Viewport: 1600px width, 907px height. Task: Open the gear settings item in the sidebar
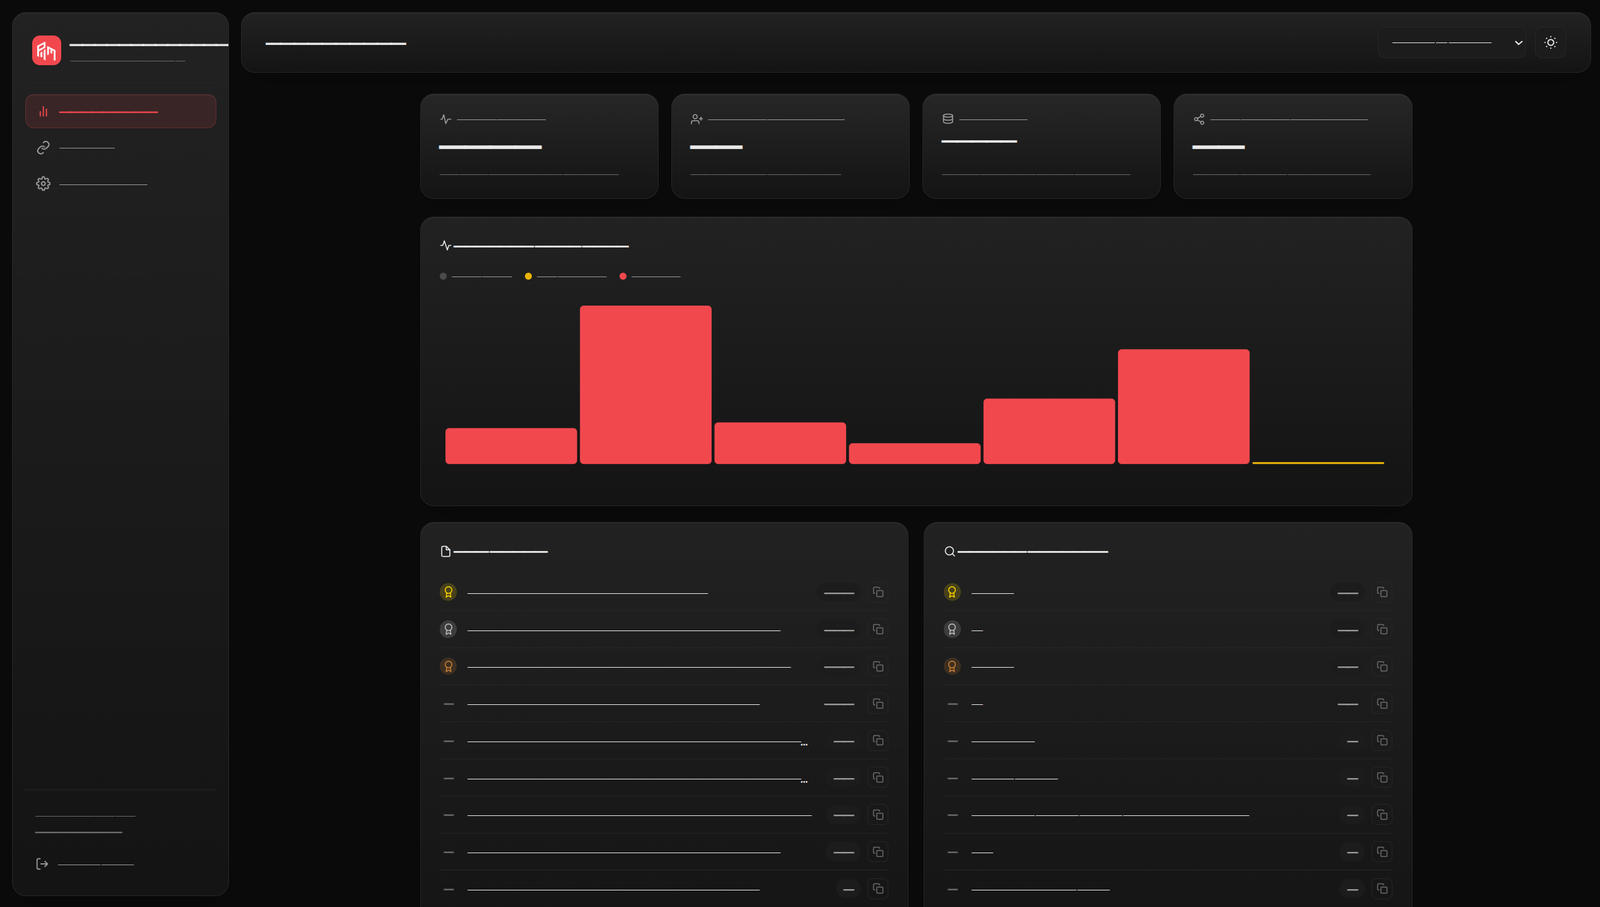point(120,184)
